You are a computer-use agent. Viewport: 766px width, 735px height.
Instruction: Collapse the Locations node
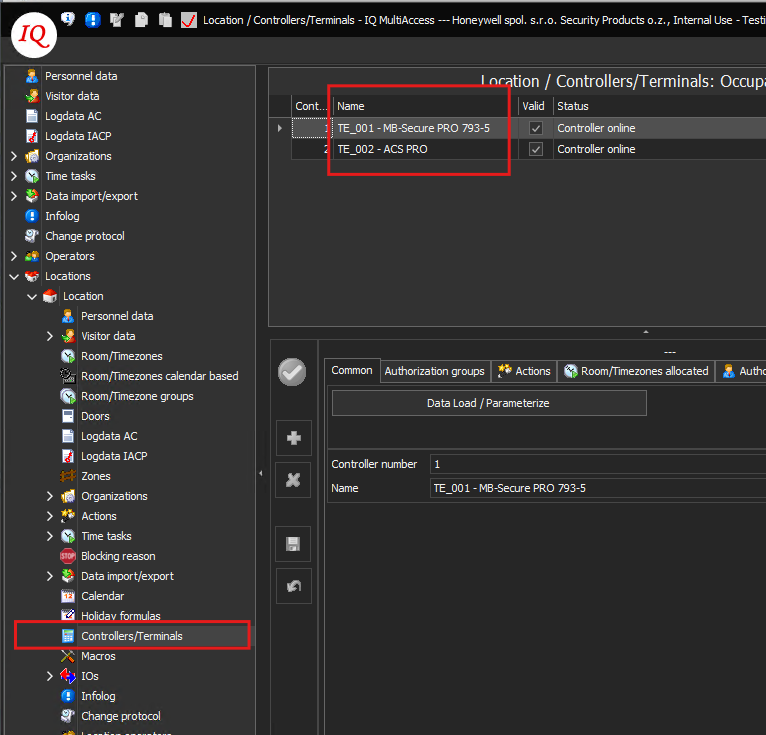(x=14, y=276)
